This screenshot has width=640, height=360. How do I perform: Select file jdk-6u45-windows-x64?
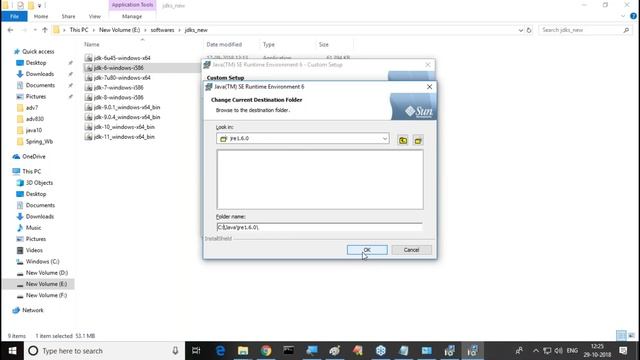point(122,58)
